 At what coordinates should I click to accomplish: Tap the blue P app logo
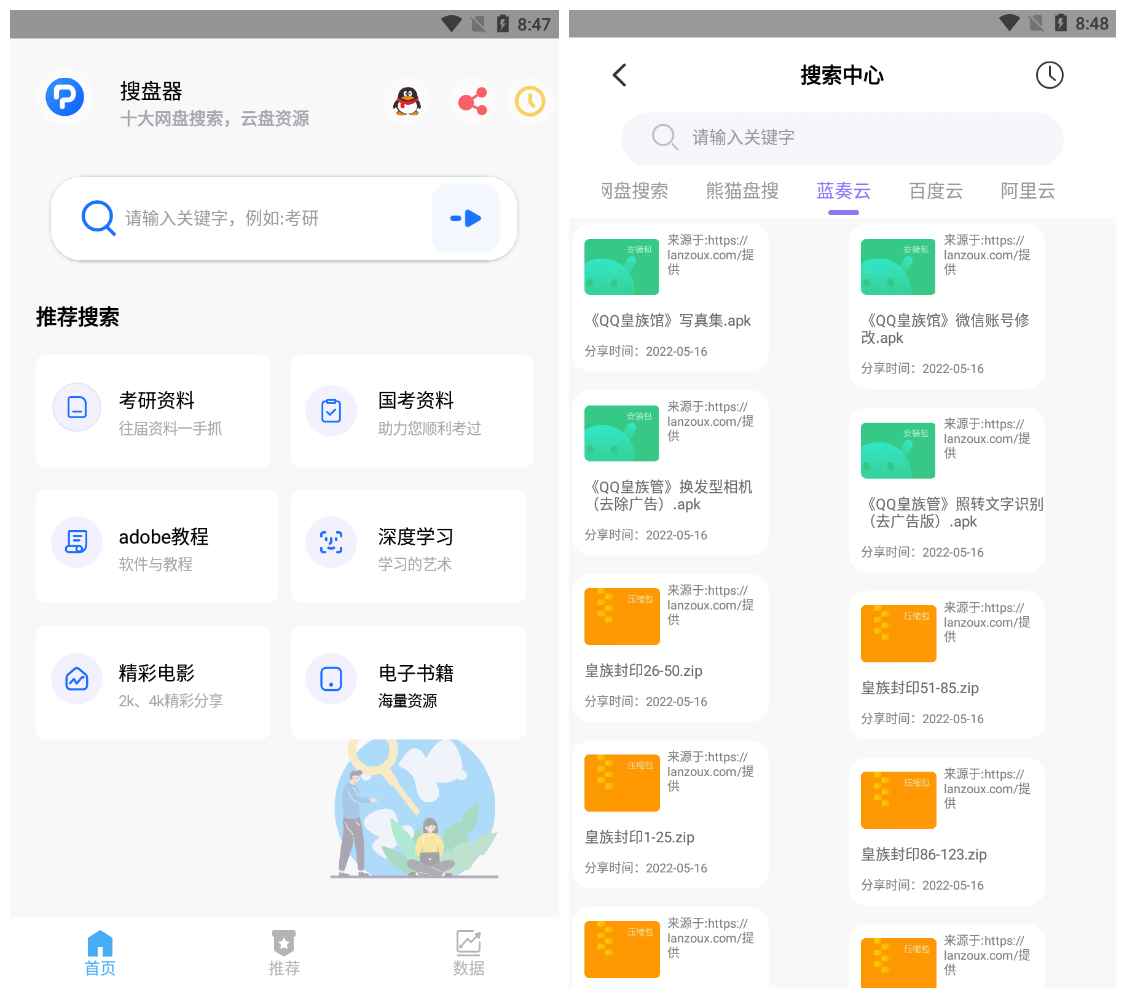[65, 97]
